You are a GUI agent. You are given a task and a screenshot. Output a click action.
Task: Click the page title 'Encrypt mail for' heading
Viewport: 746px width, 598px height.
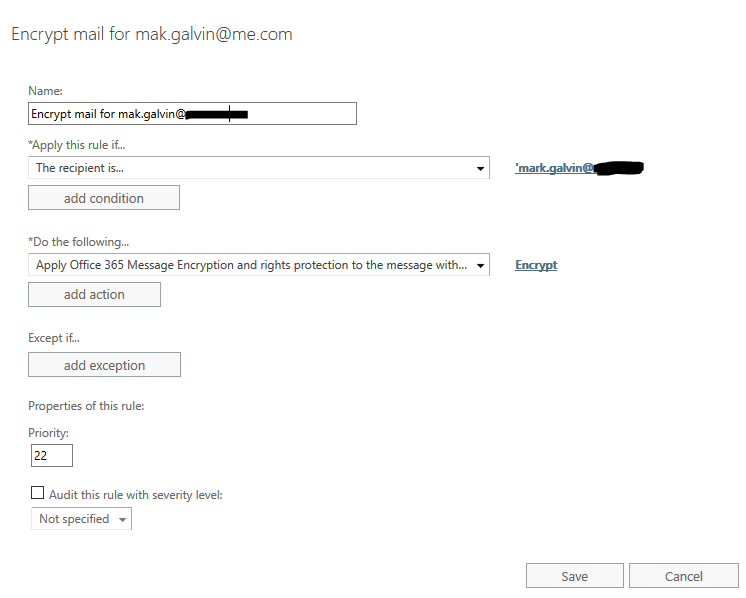click(151, 34)
